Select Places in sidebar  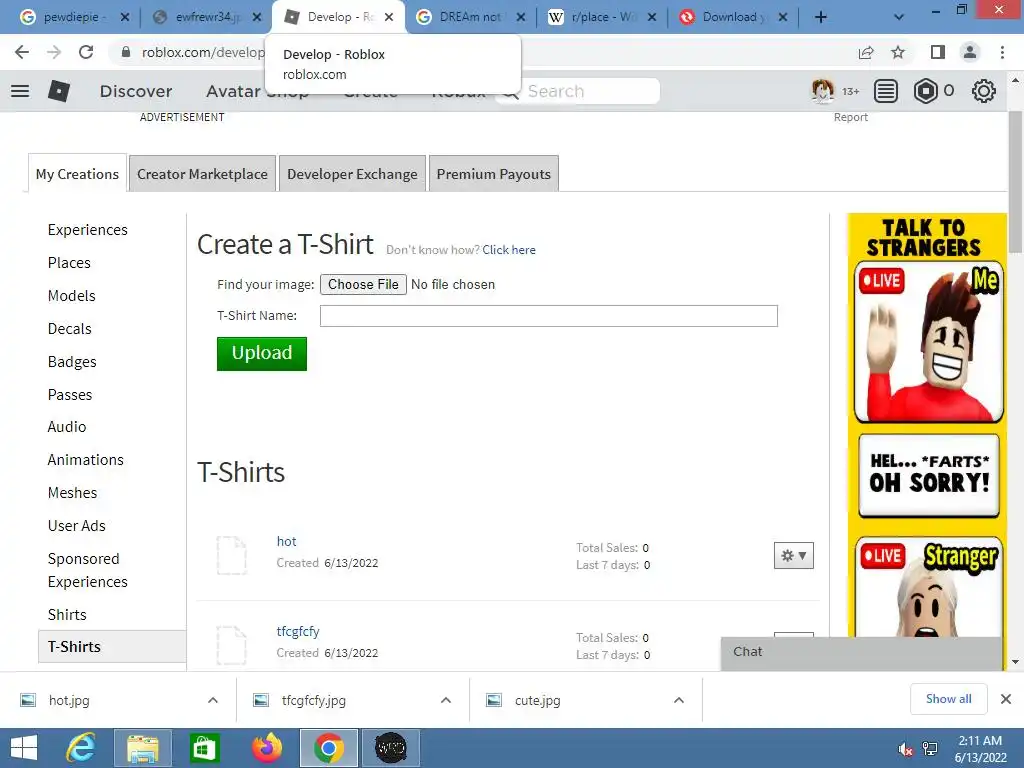pos(69,263)
